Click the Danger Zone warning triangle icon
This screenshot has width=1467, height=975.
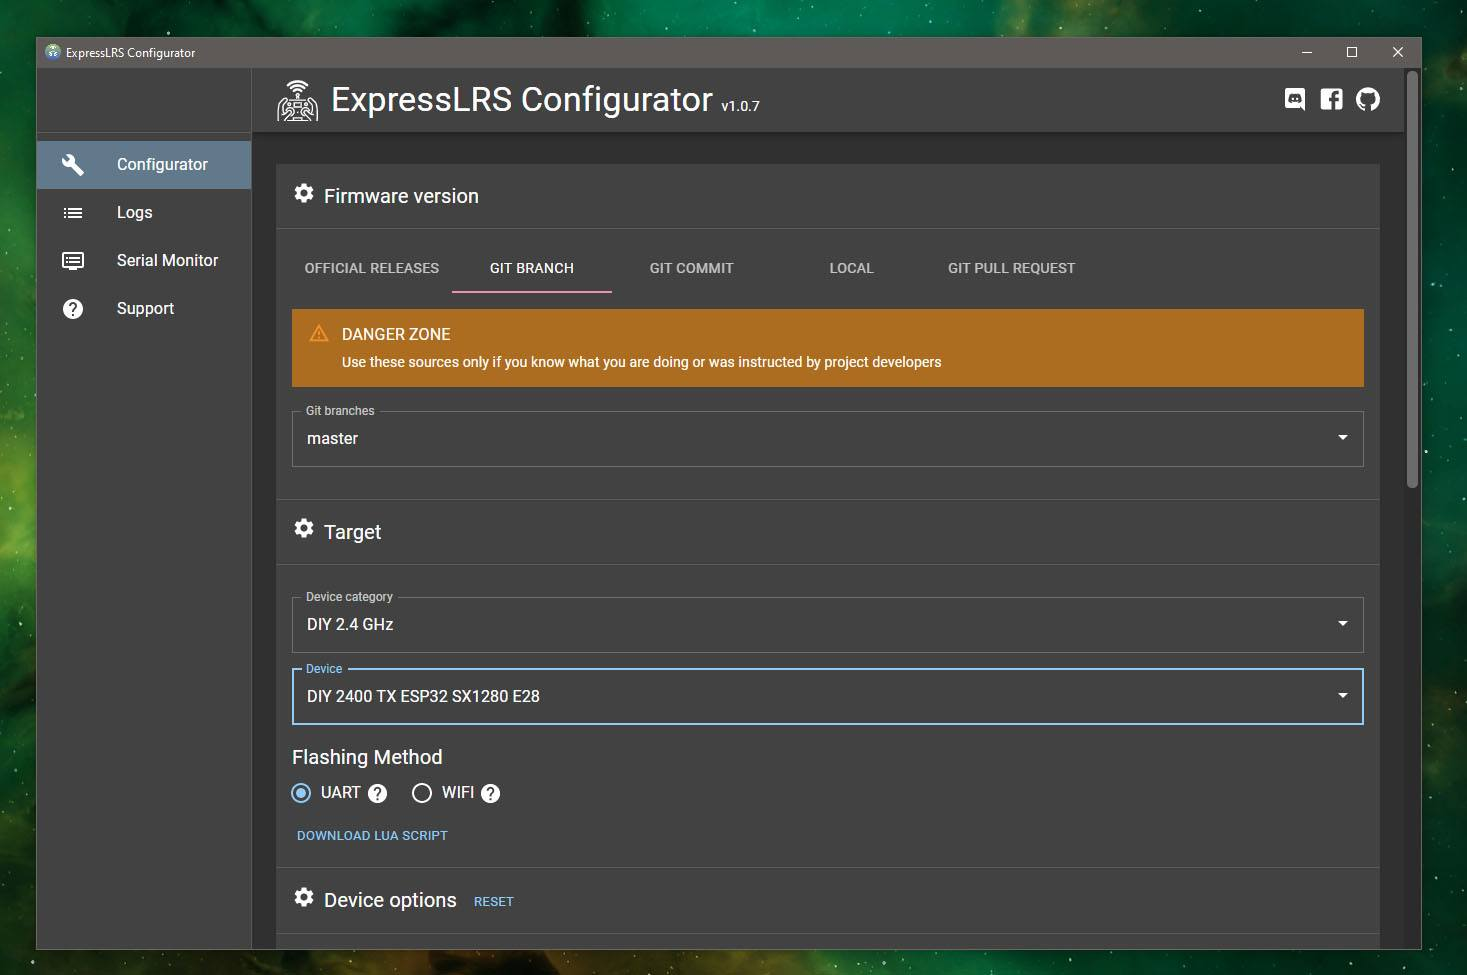pyautogui.click(x=319, y=334)
